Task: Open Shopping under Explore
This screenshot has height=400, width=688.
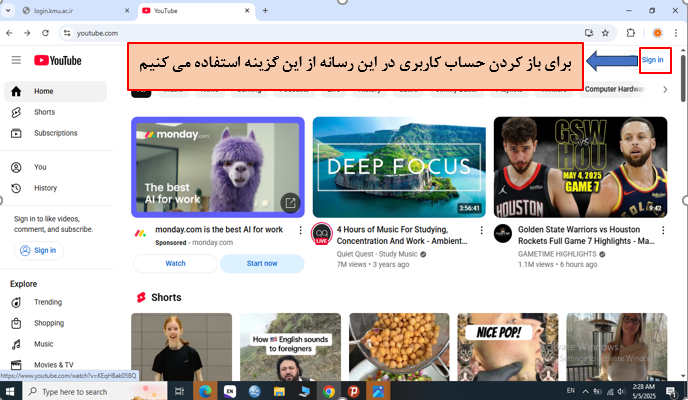Action: click(x=48, y=323)
